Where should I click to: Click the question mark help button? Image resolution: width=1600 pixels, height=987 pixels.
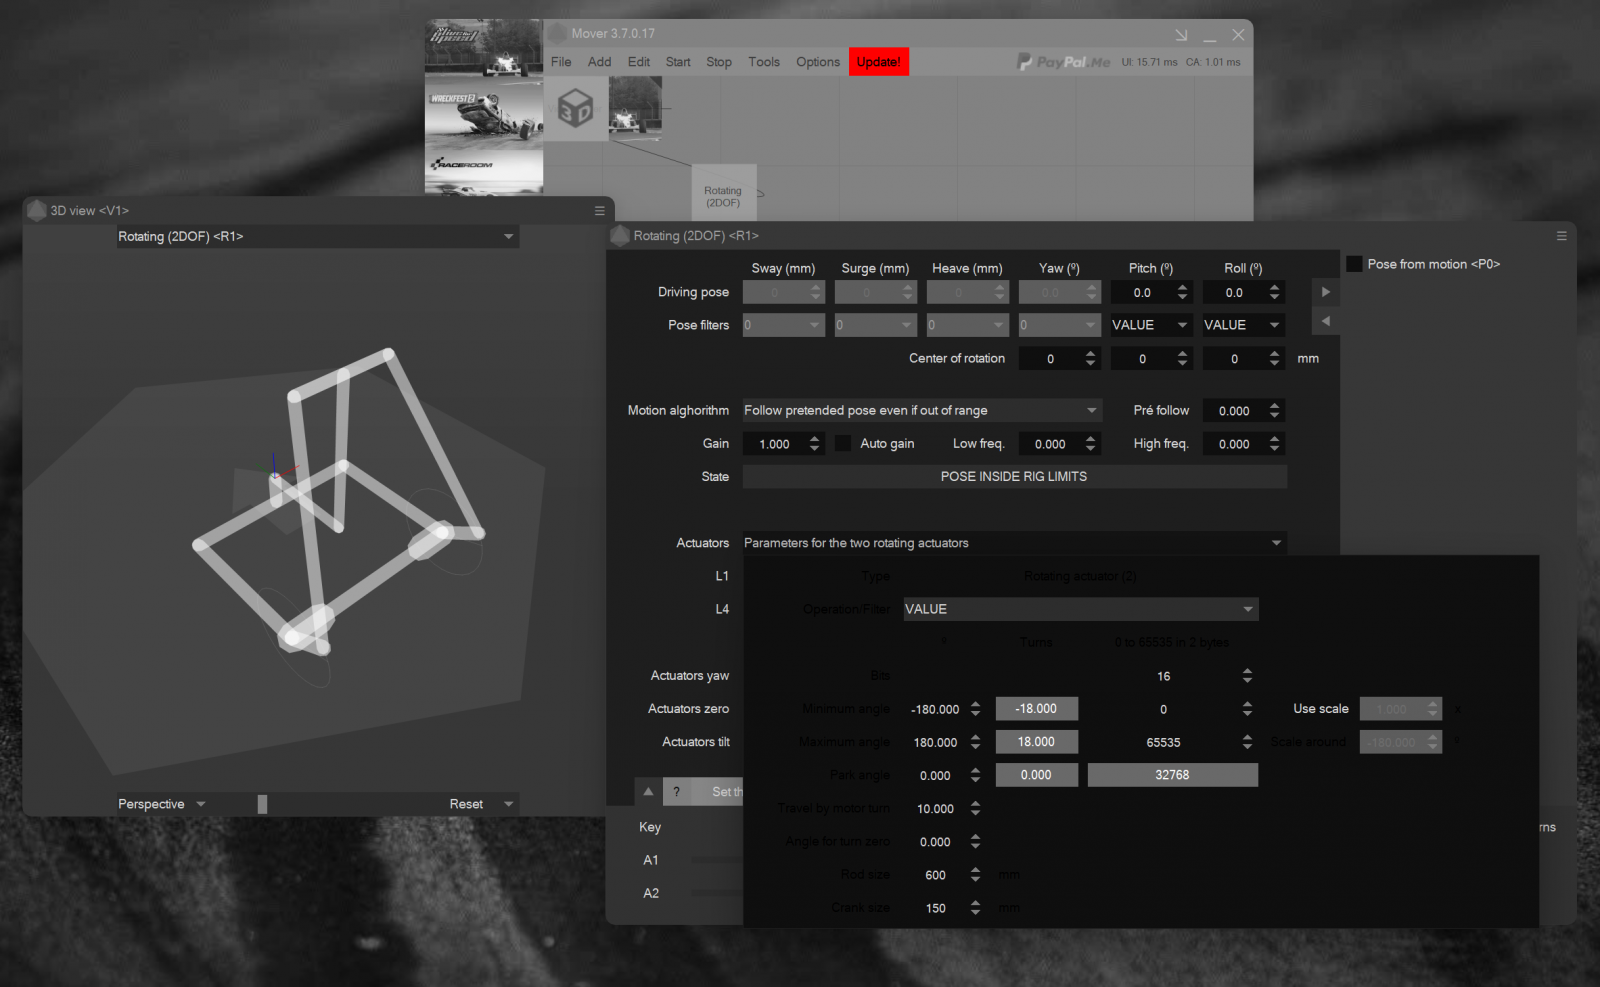point(676,791)
